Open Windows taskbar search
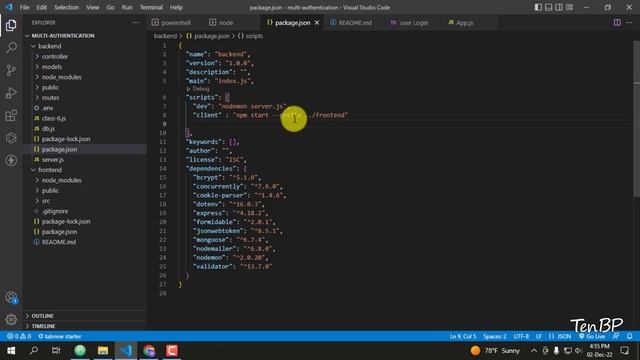 [34, 351]
